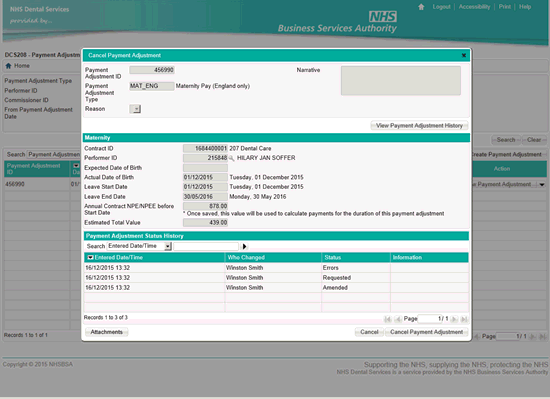550x399 pixels.
Task: Click Expected Date of Birth field
Action: 205,168
